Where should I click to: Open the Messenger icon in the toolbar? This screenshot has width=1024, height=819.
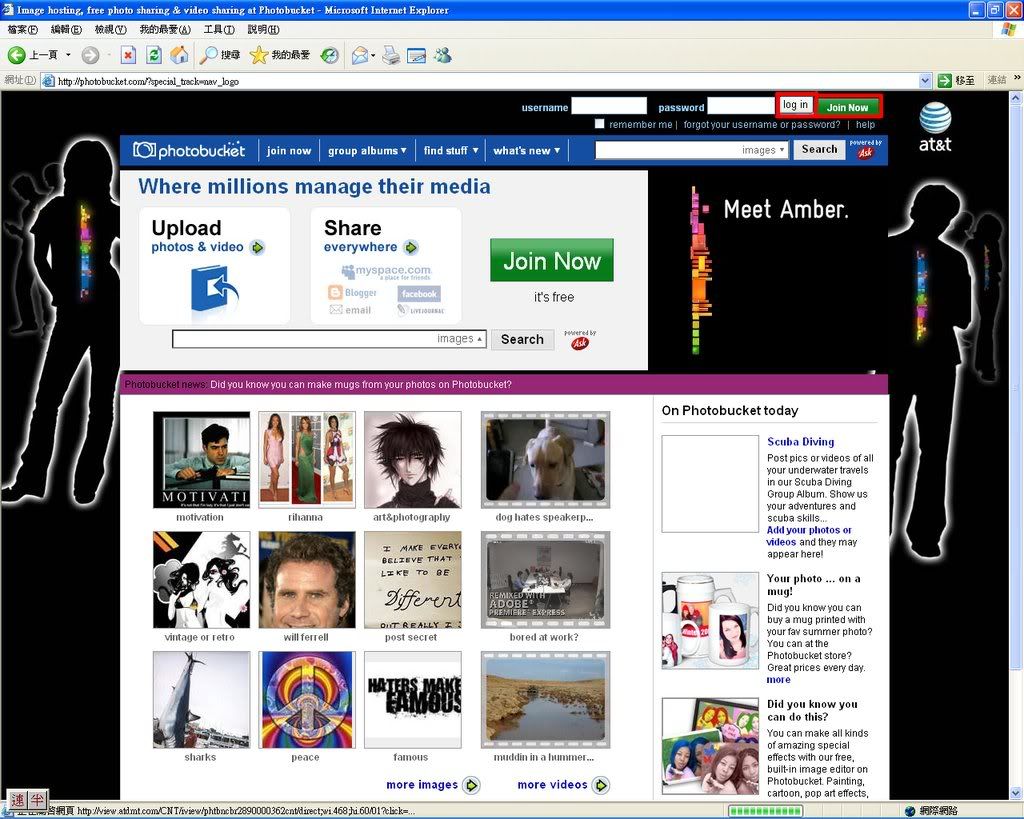point(442,55)
